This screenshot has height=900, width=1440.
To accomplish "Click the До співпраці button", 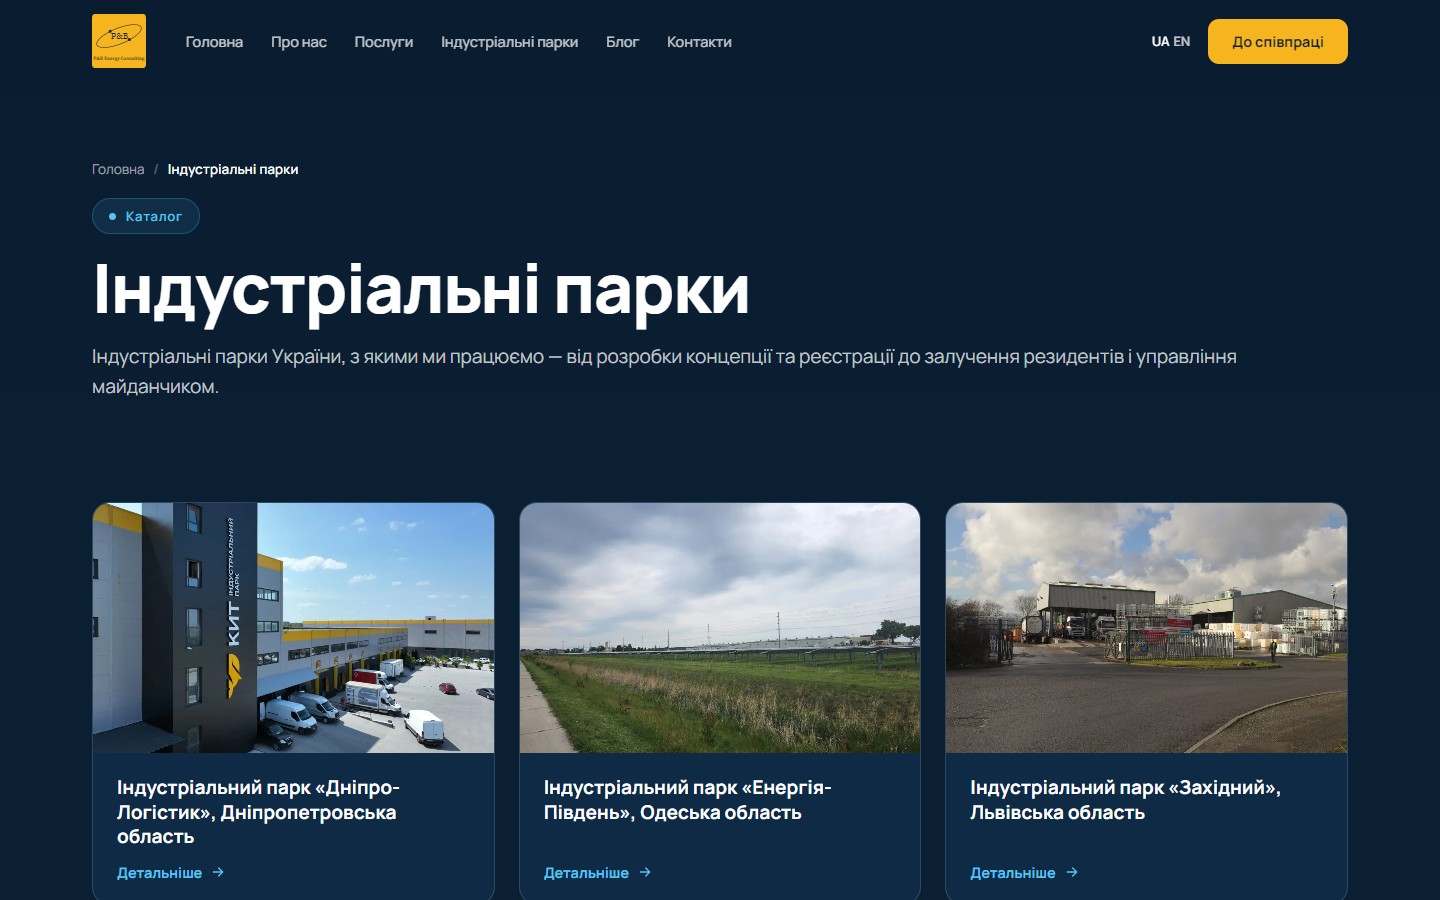I will click(1278, 42).
